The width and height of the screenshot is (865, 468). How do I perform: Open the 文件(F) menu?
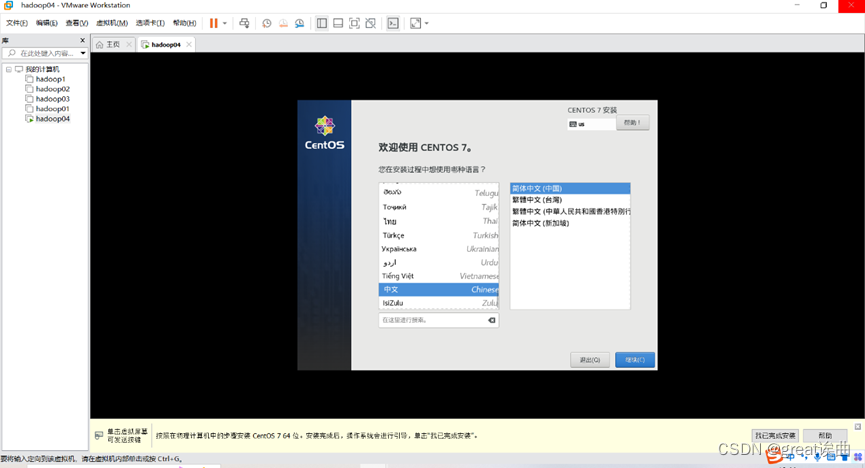click(17, 23)
